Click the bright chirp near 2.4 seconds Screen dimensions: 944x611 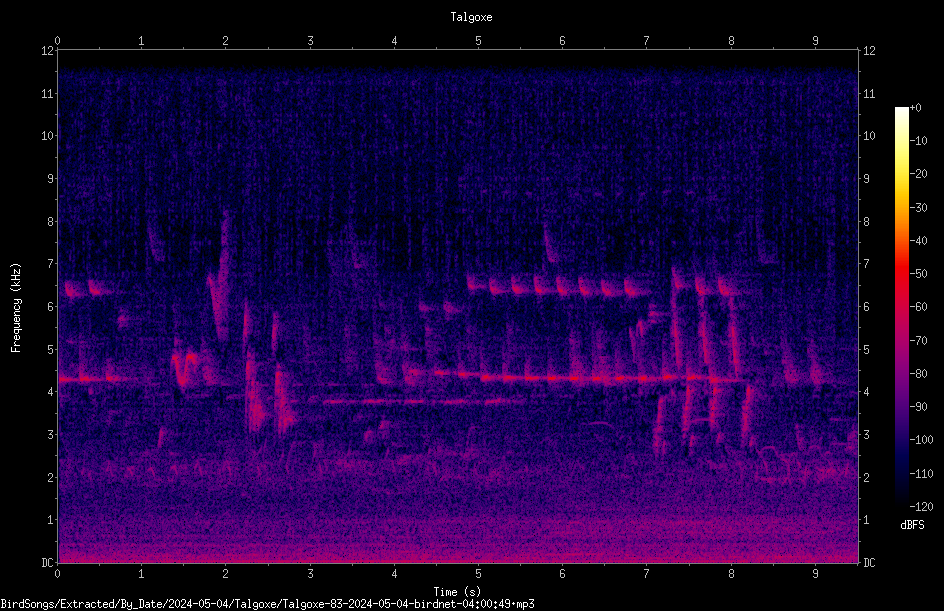click(x=256, y=397)
